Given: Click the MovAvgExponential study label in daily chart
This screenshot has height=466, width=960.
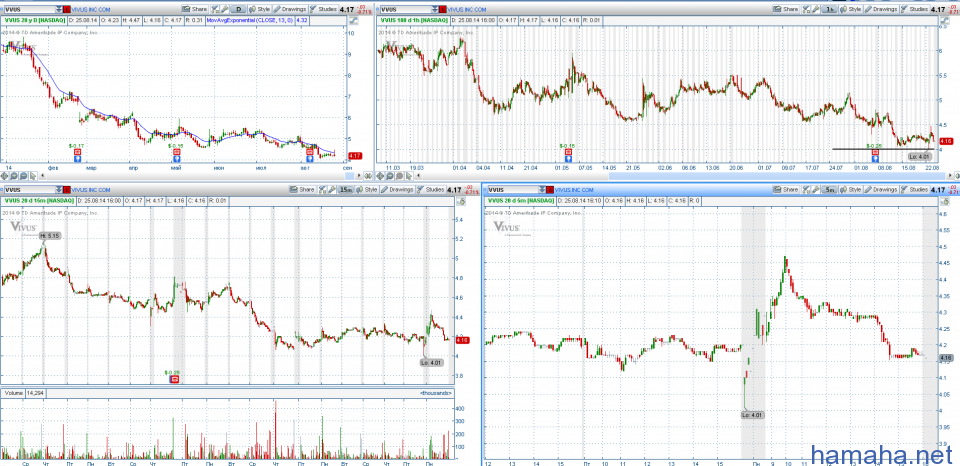Looking at the screenshot, I should coord(250,20).
